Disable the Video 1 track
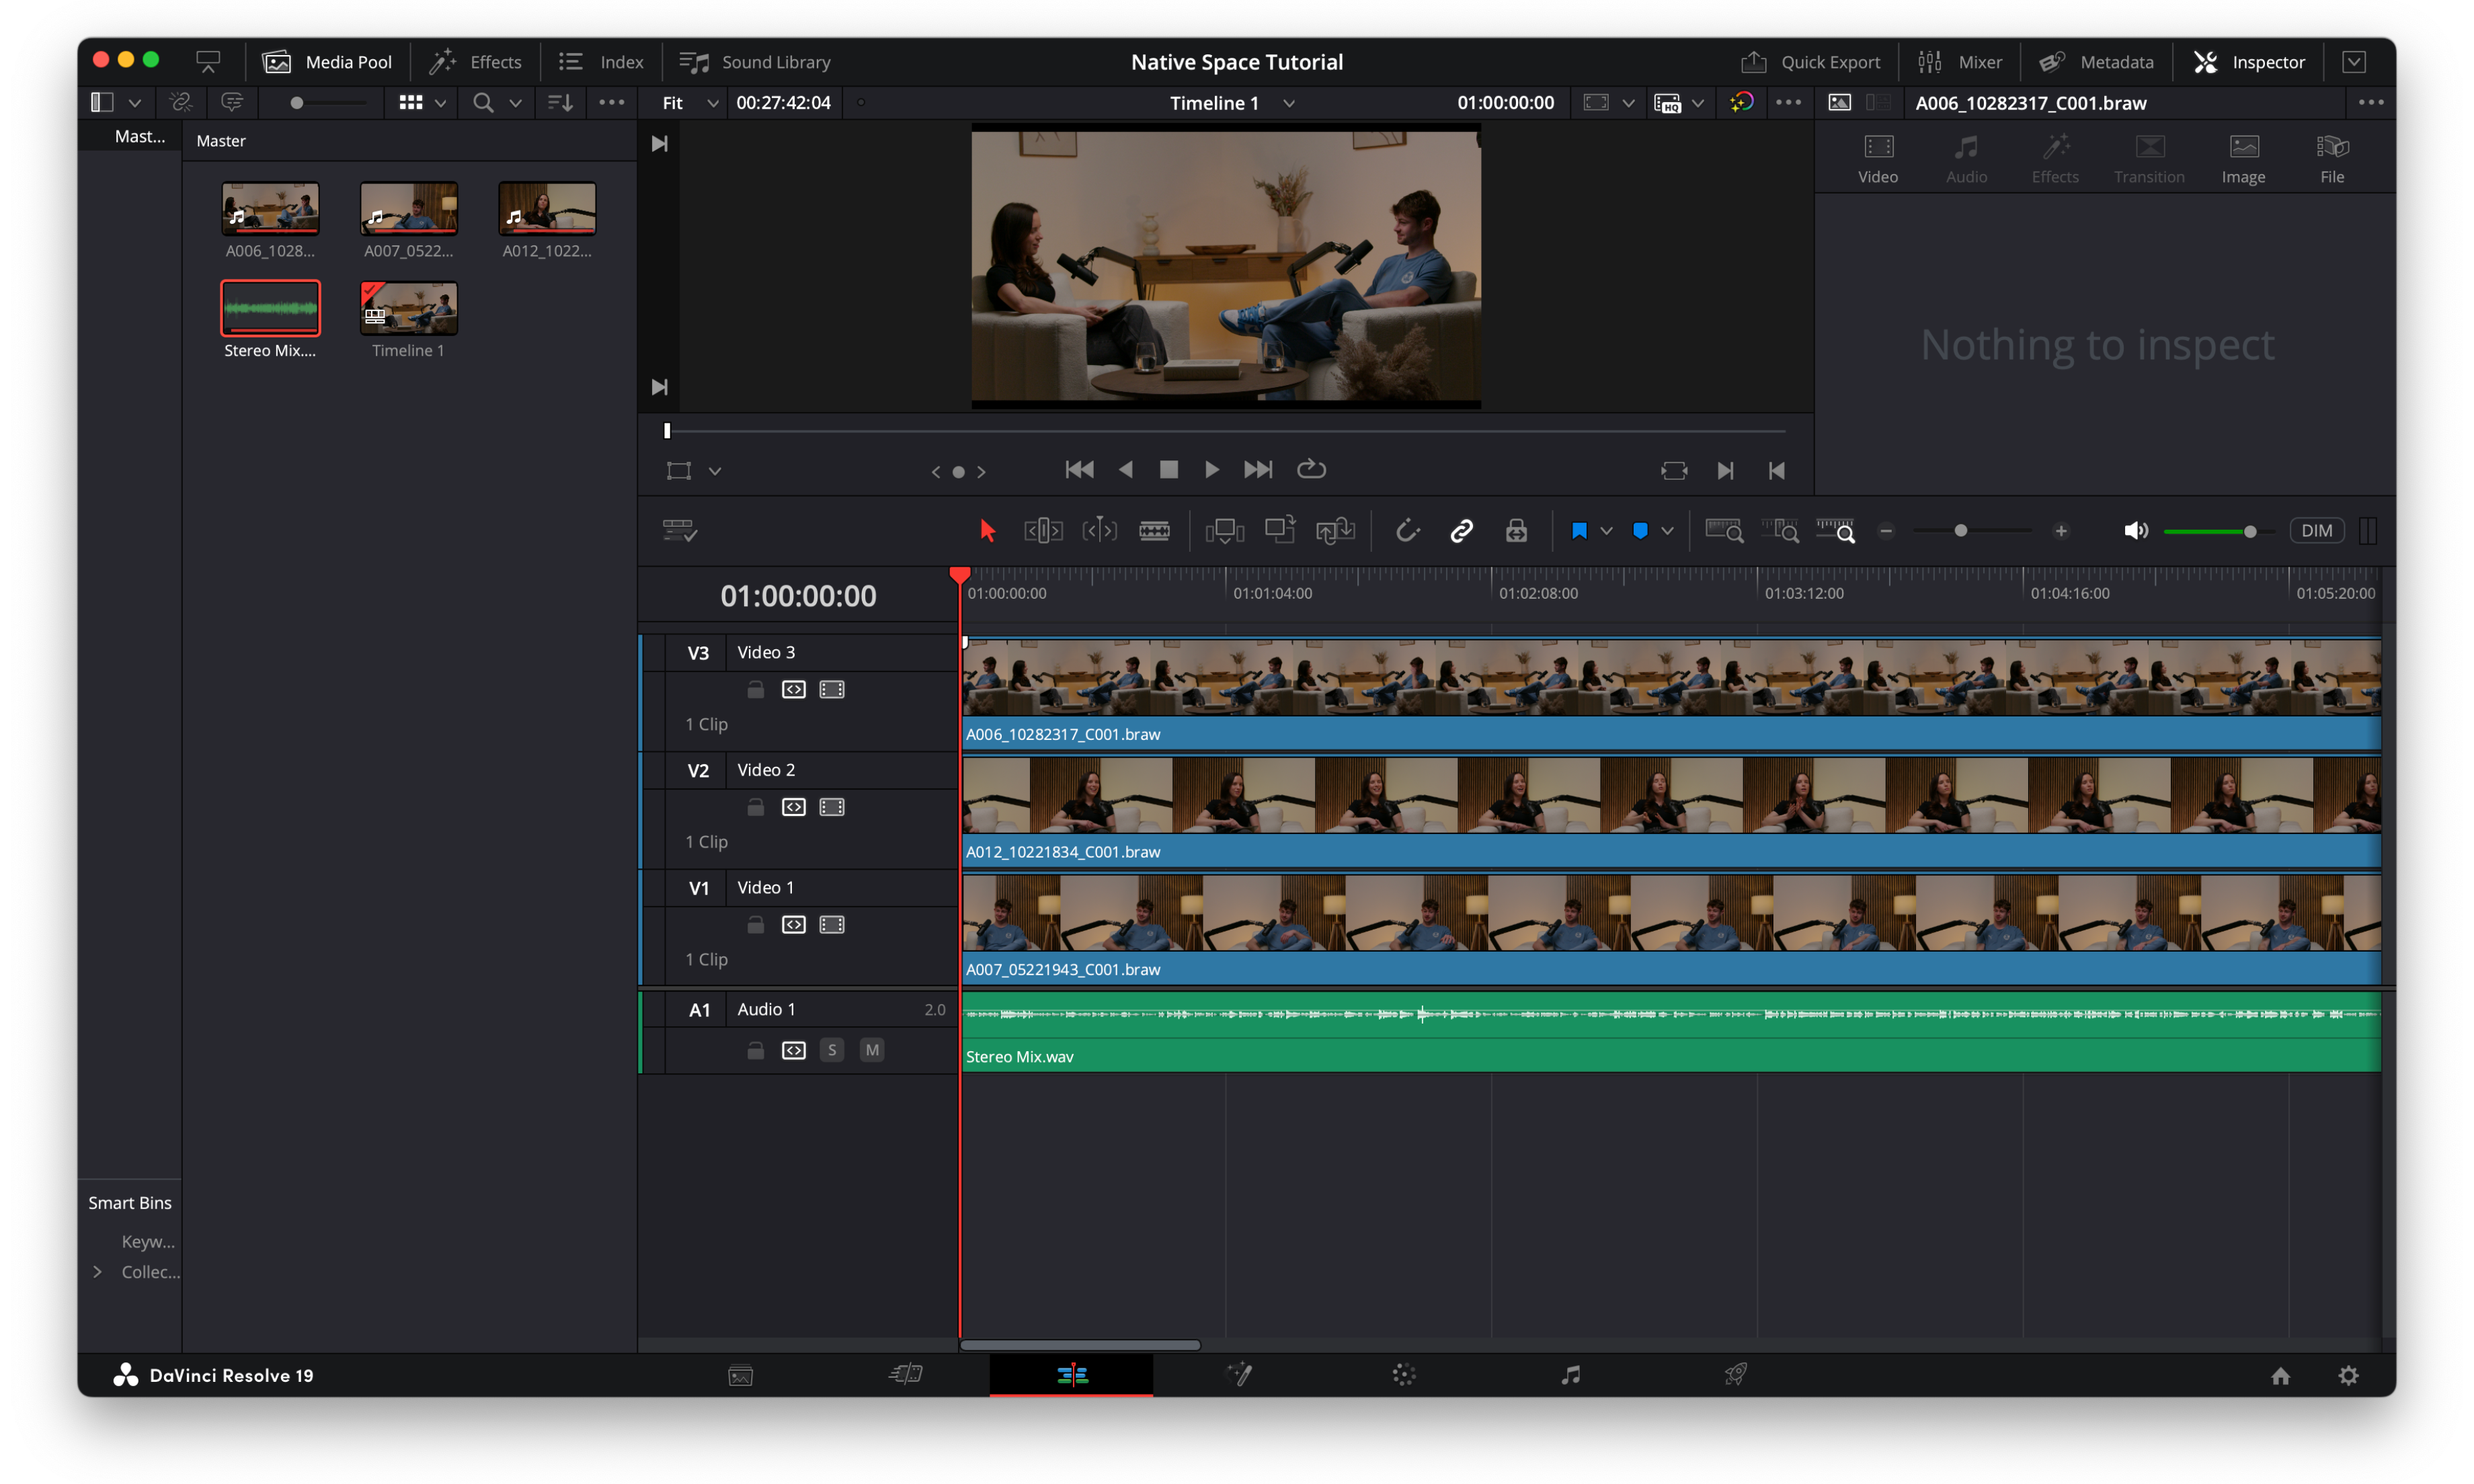2474x1484 pixels. coord(832,924)
